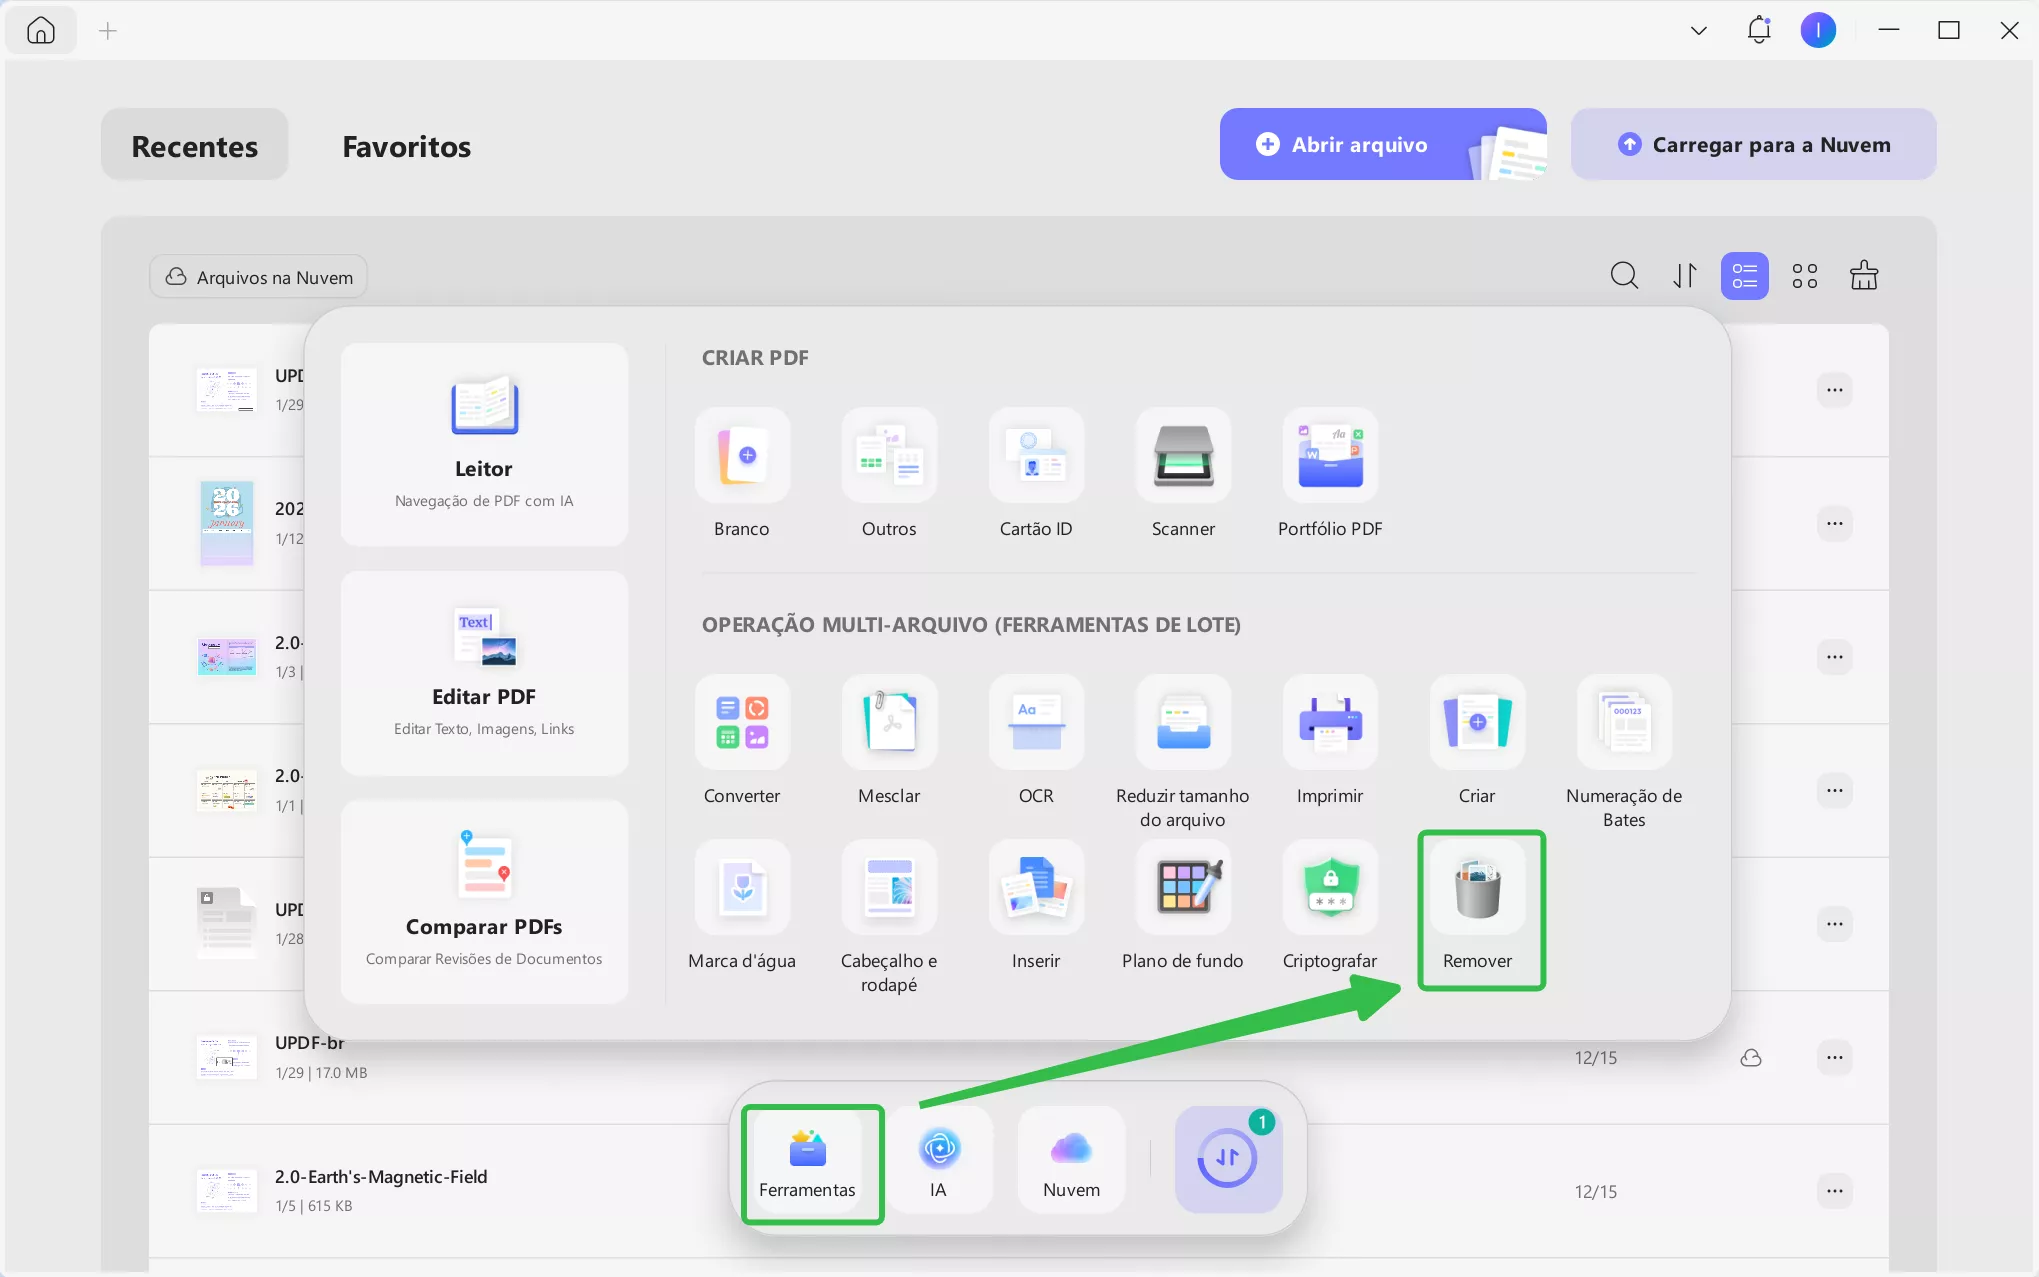Open more options for UPDF-br file
Viewport: 2039px width, 1277px height.
tap(1834, 1058)
